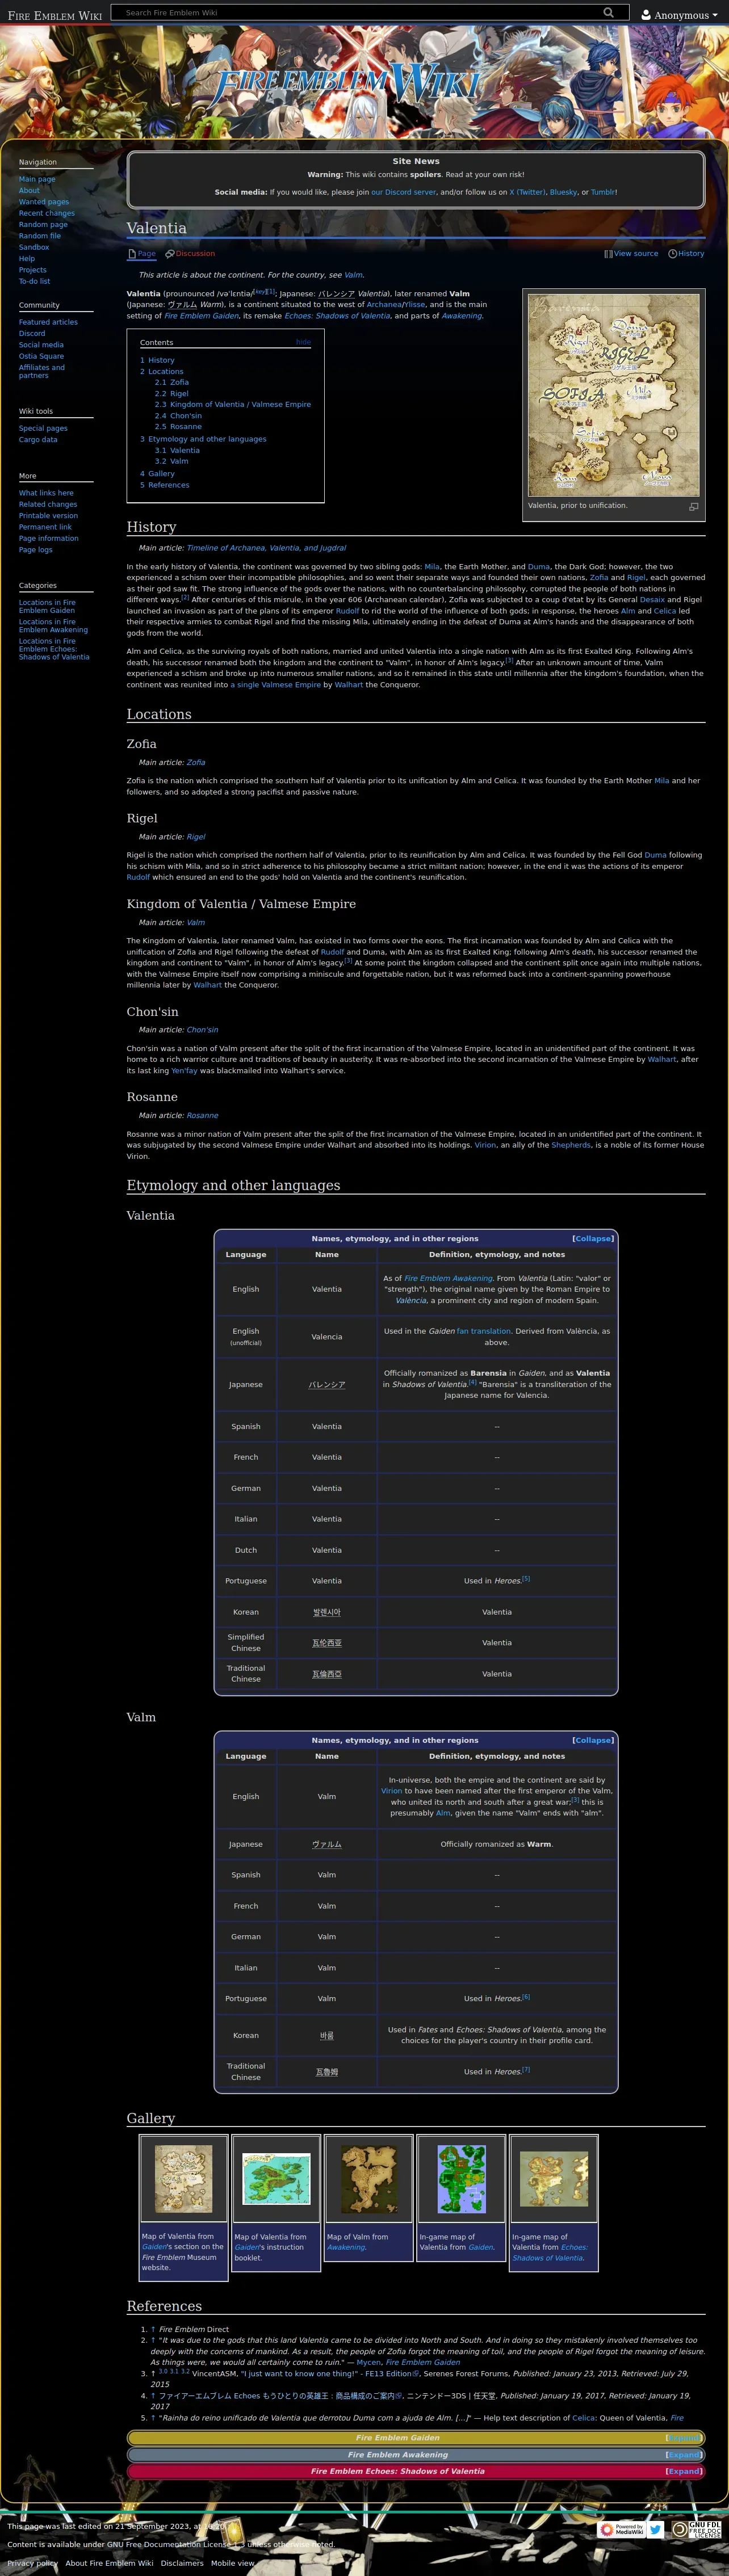Hide the Contents table
The height and width of the screenshot is (2576, 729).
coord(303,342)
